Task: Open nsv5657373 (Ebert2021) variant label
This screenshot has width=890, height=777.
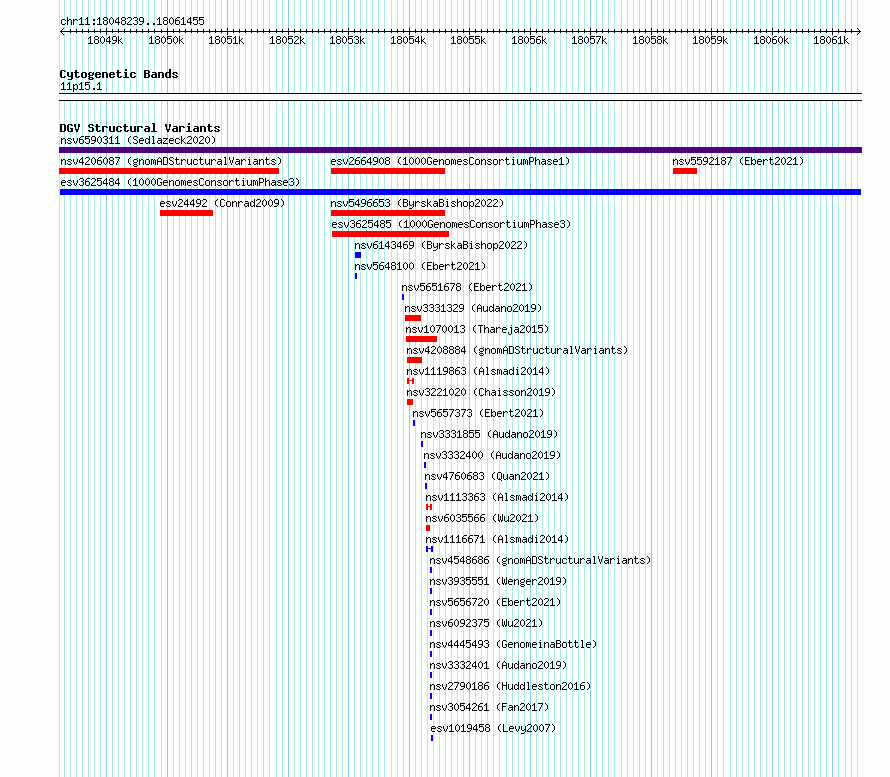Action: pos(478,413)
